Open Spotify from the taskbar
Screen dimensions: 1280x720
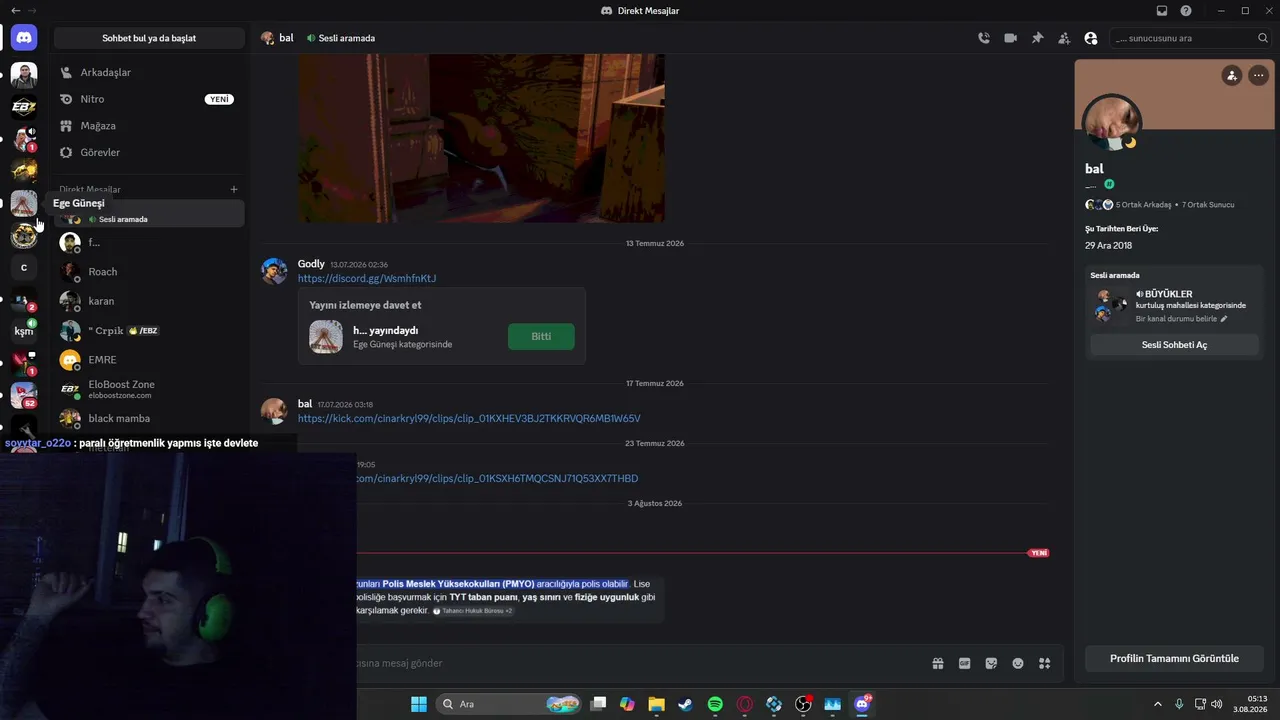tap(715, 704)
